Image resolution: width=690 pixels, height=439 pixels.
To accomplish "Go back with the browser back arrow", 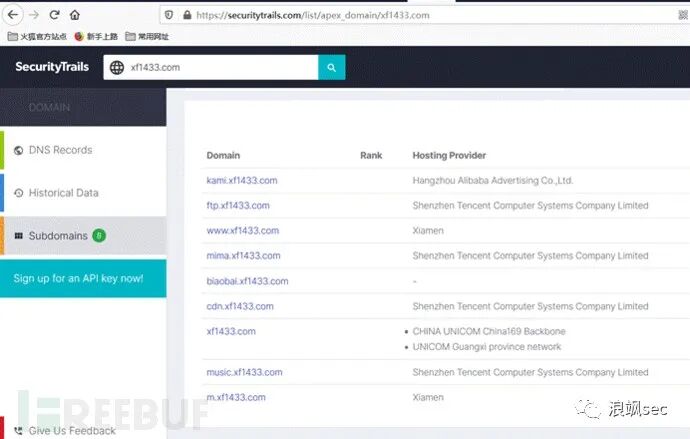I will pyautogui.click(x=13, y=15).
